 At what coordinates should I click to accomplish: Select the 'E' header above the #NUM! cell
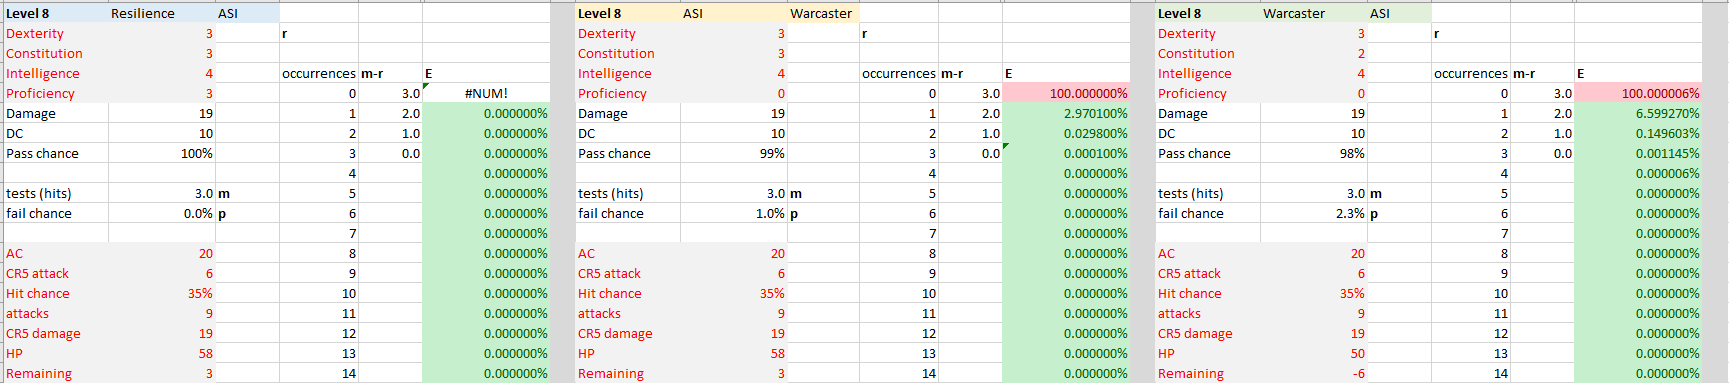(x=429, y=73)
